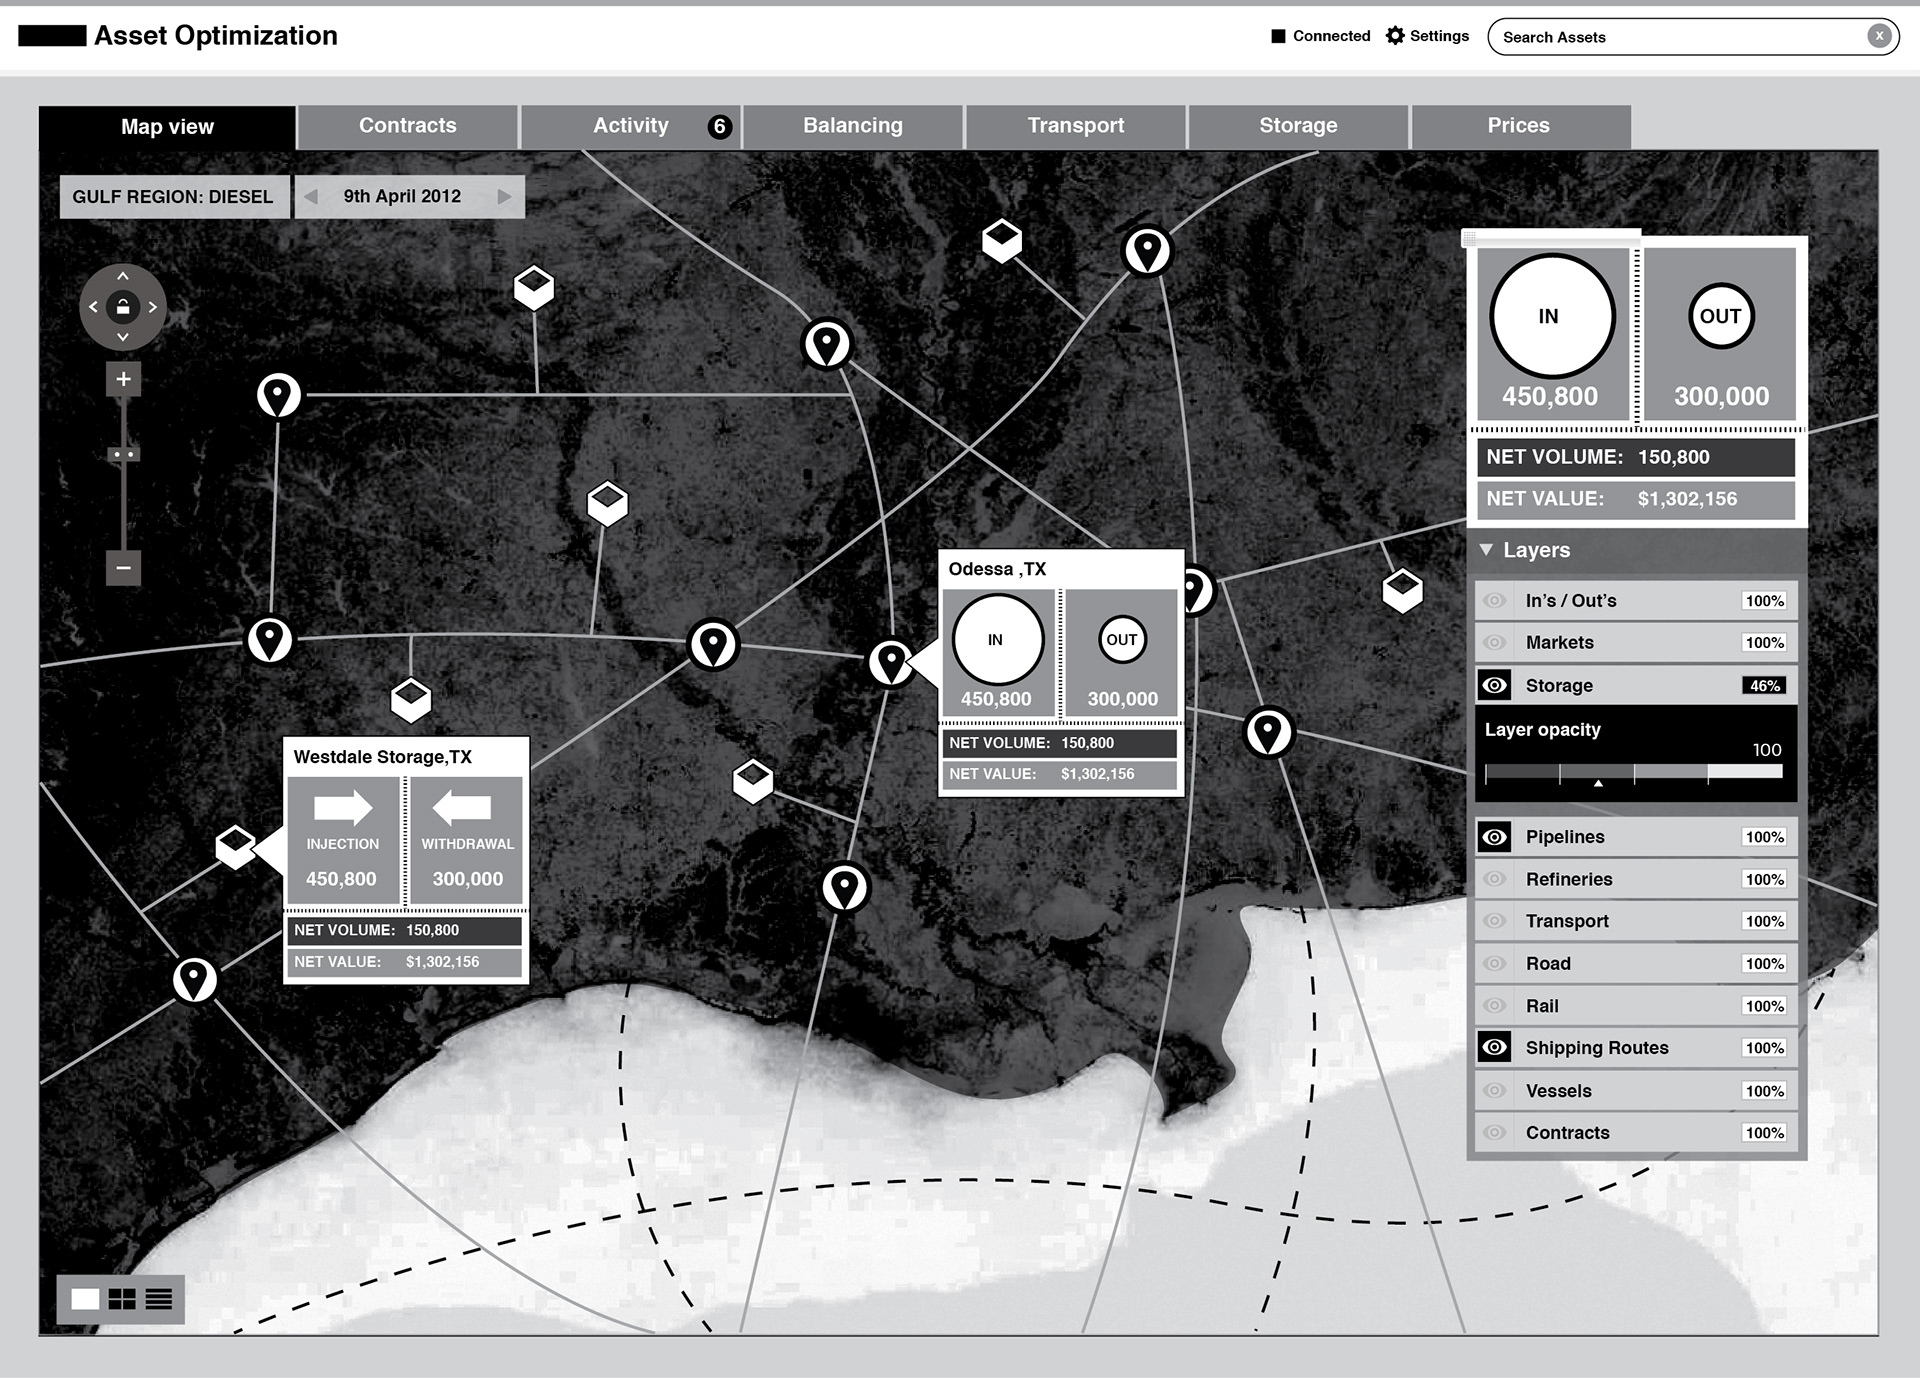The height and width of the screenshot is (1378, 1920).
Task: Show the Refineries layer
Action: pyautogui.click(x=1495, y=879)
